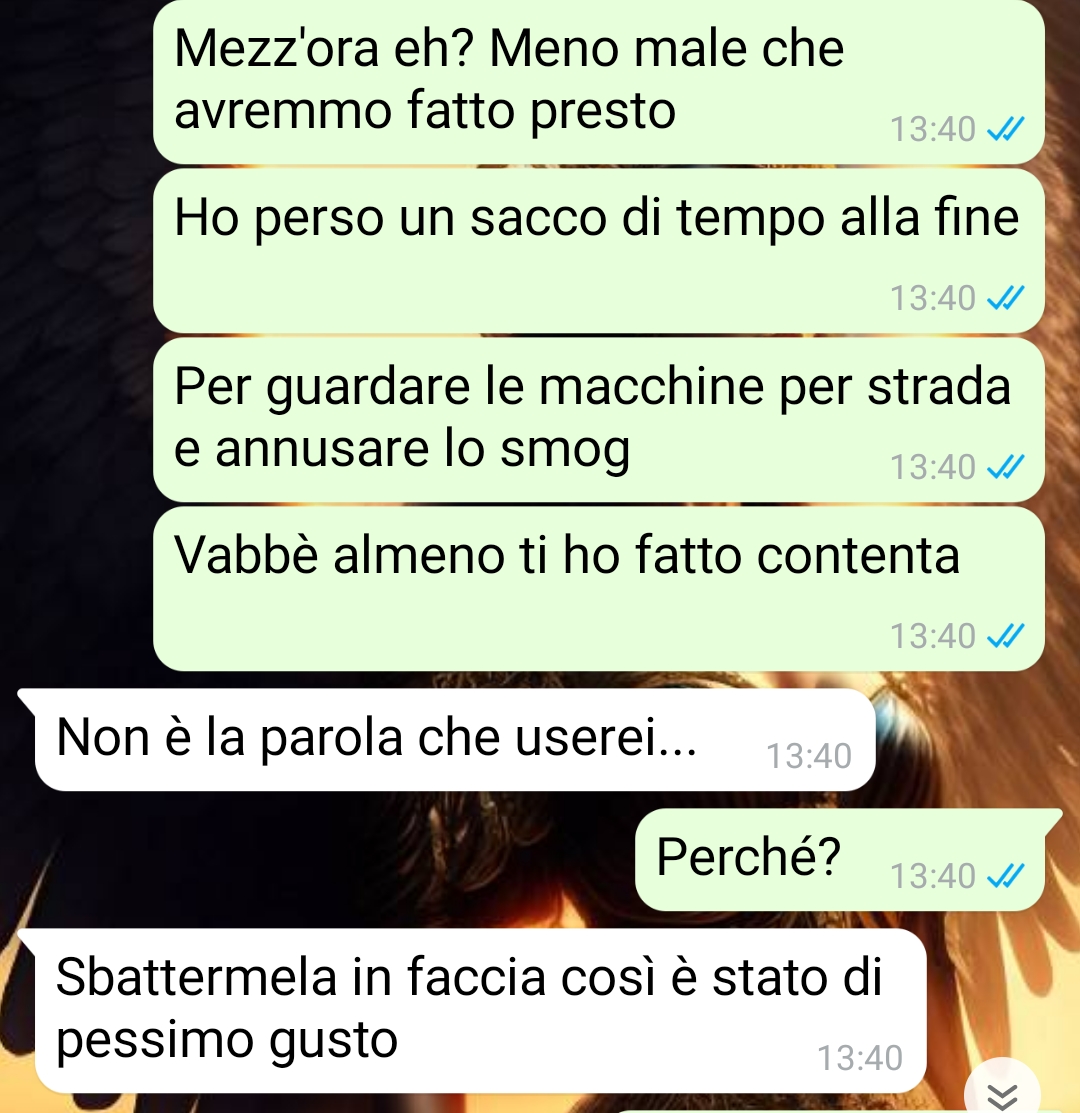Tap 13:40 timestamp on 'Non è la parola' message
1080x1113 pixels.
coord(809,756)
